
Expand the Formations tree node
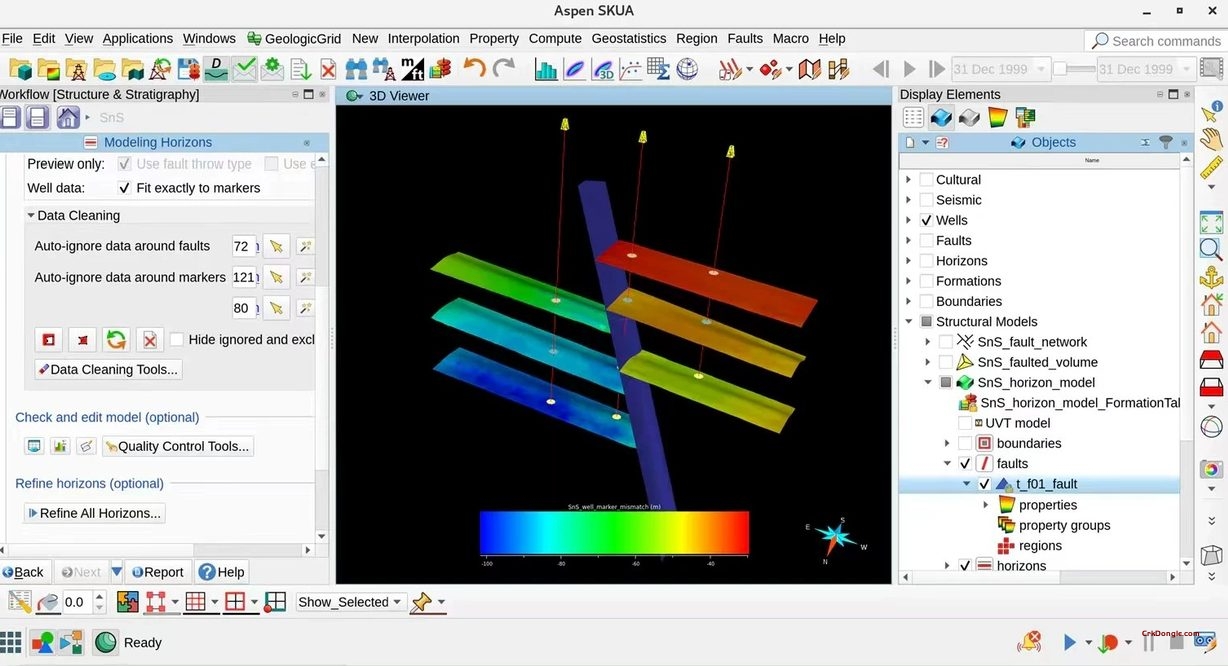pos(908,281)
